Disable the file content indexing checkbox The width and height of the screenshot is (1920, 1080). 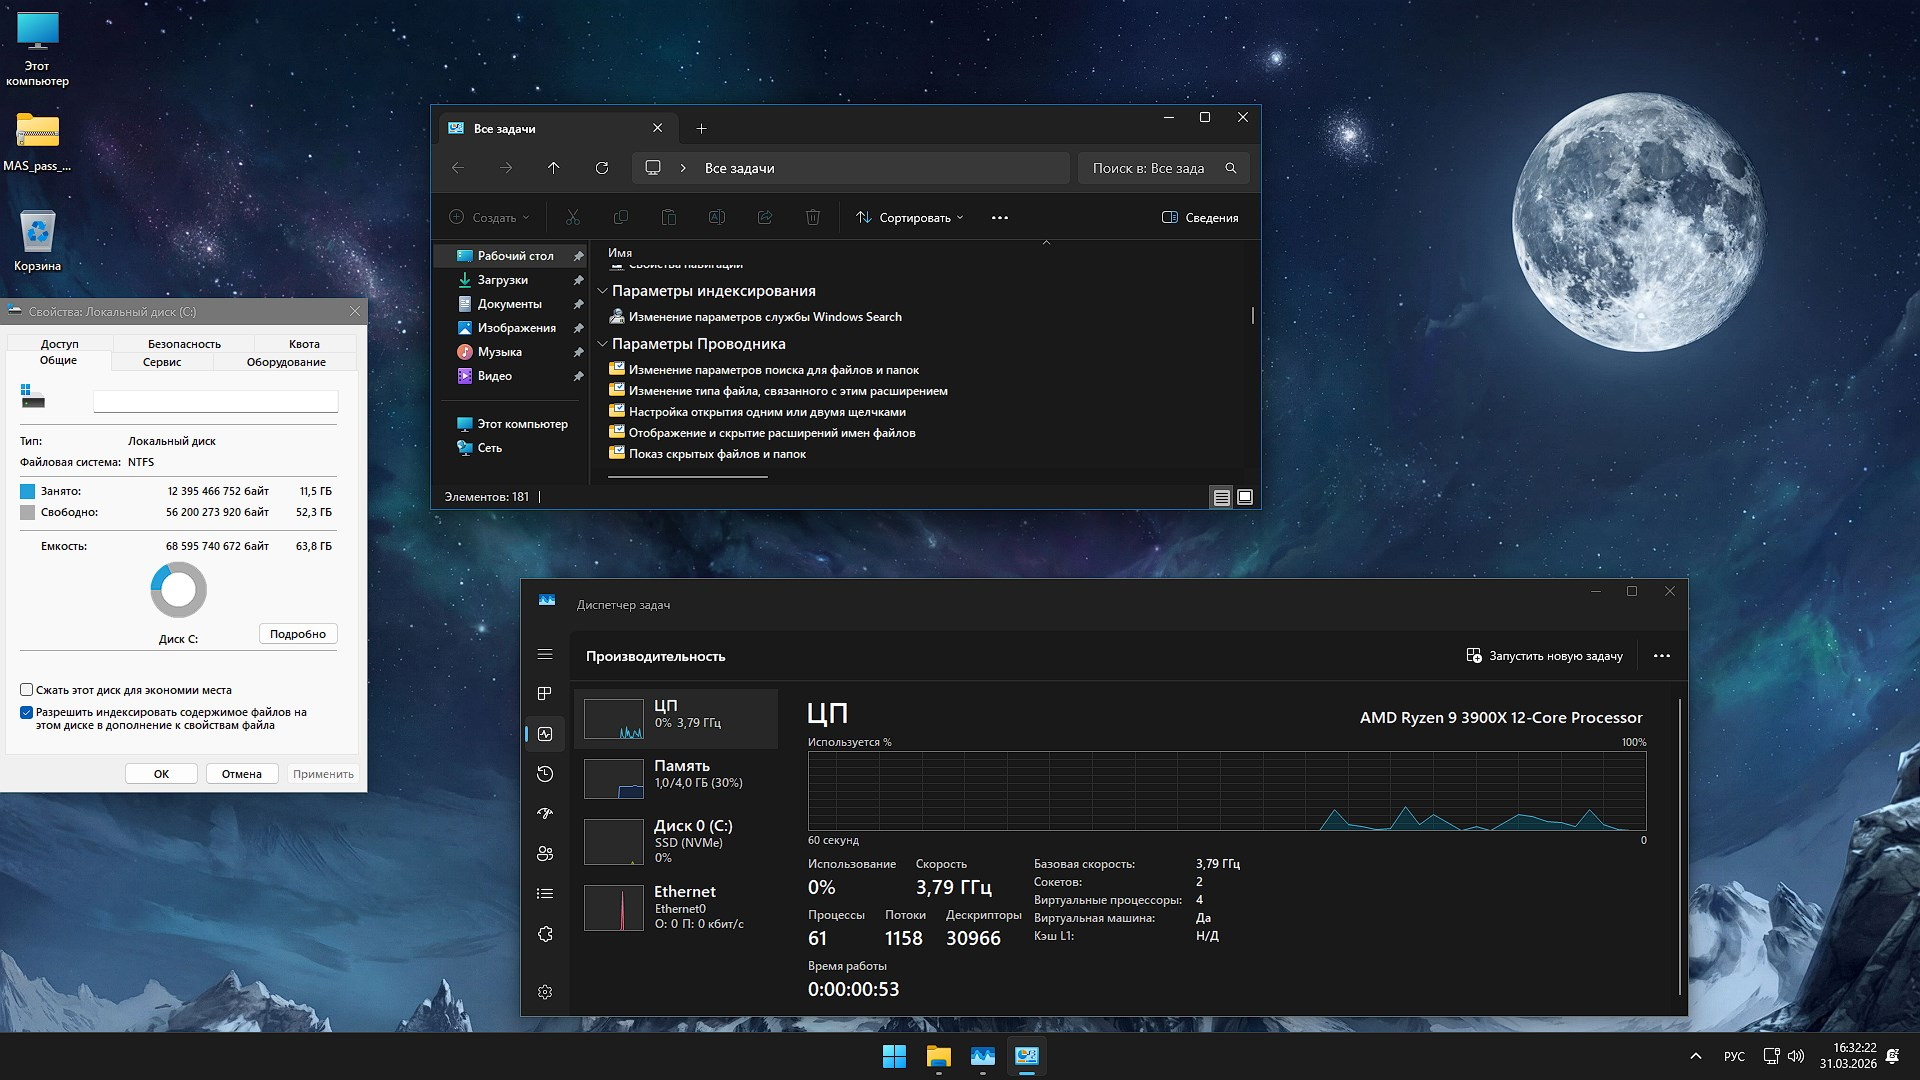(27, 712)
